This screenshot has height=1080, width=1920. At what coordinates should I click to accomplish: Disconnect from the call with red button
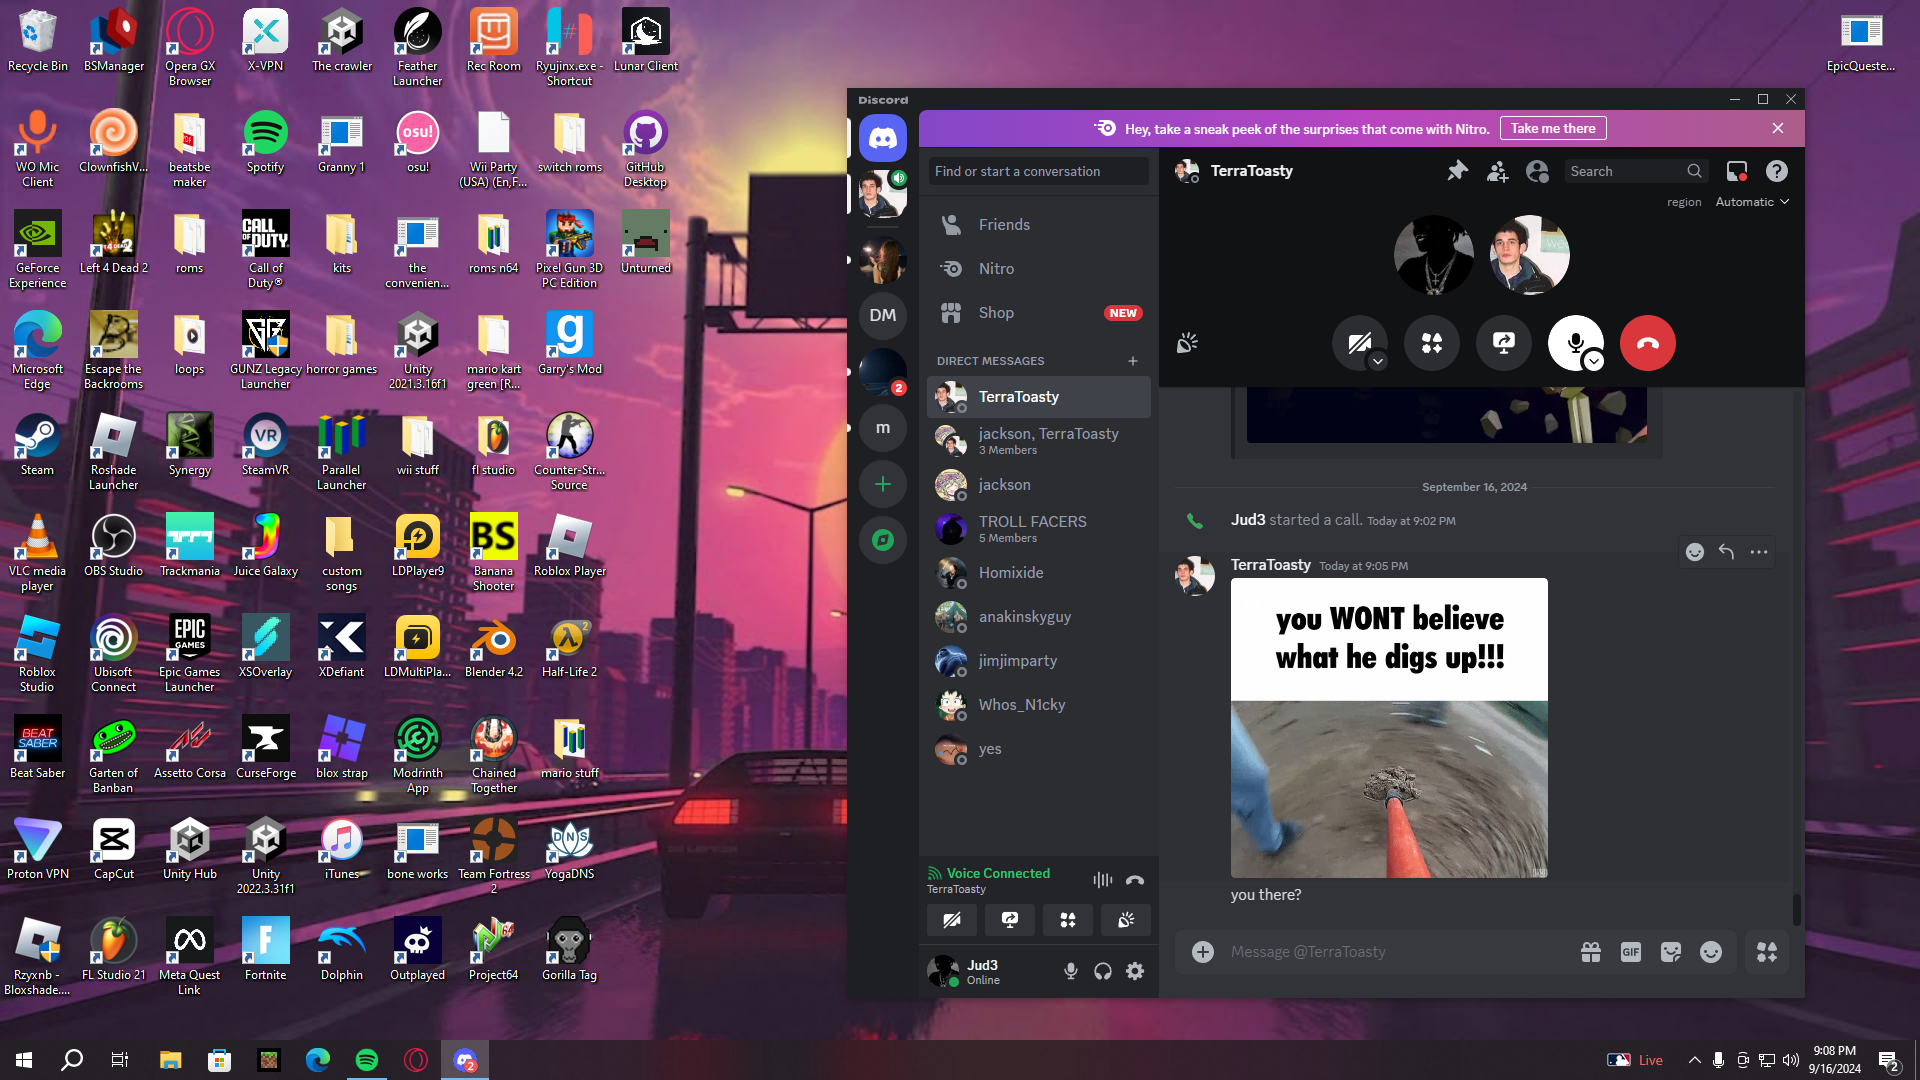1648,343
